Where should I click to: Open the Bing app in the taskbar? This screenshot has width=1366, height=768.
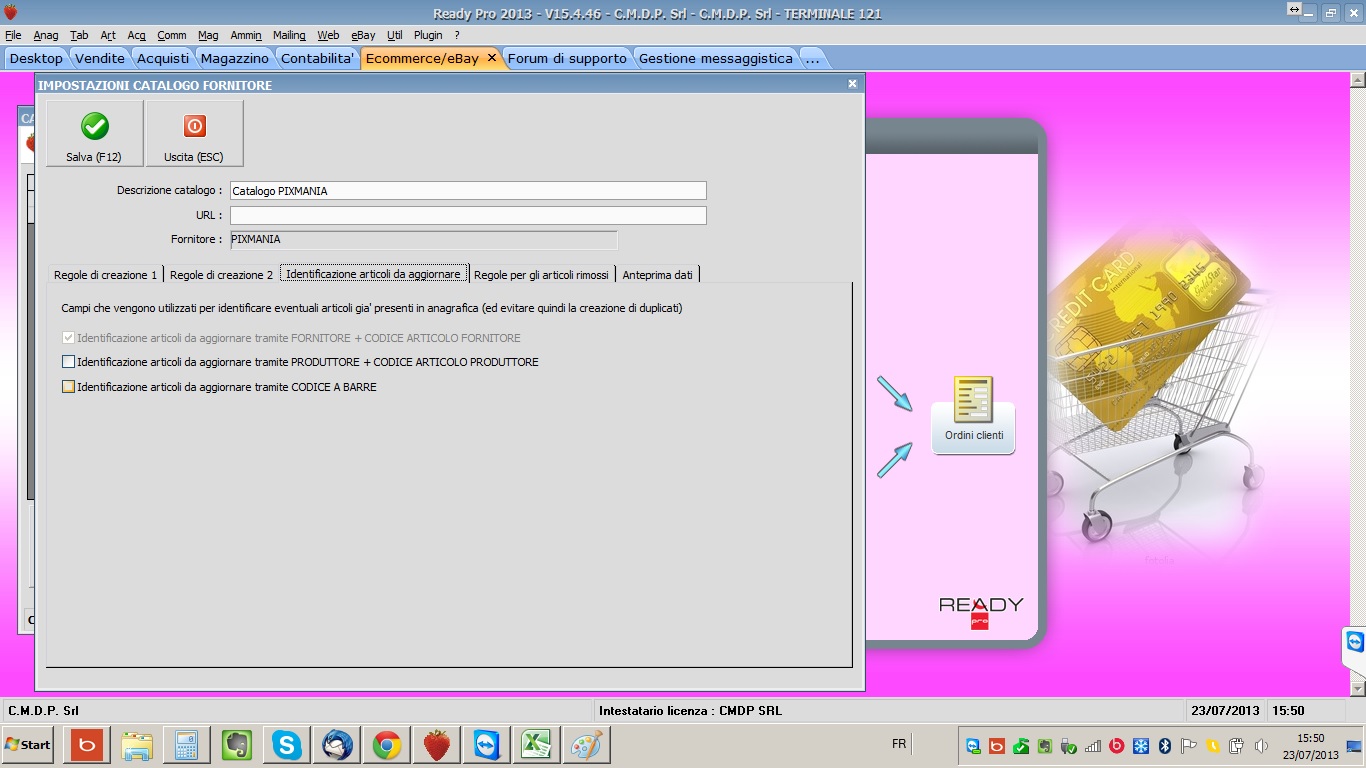[x=87, y=745]
